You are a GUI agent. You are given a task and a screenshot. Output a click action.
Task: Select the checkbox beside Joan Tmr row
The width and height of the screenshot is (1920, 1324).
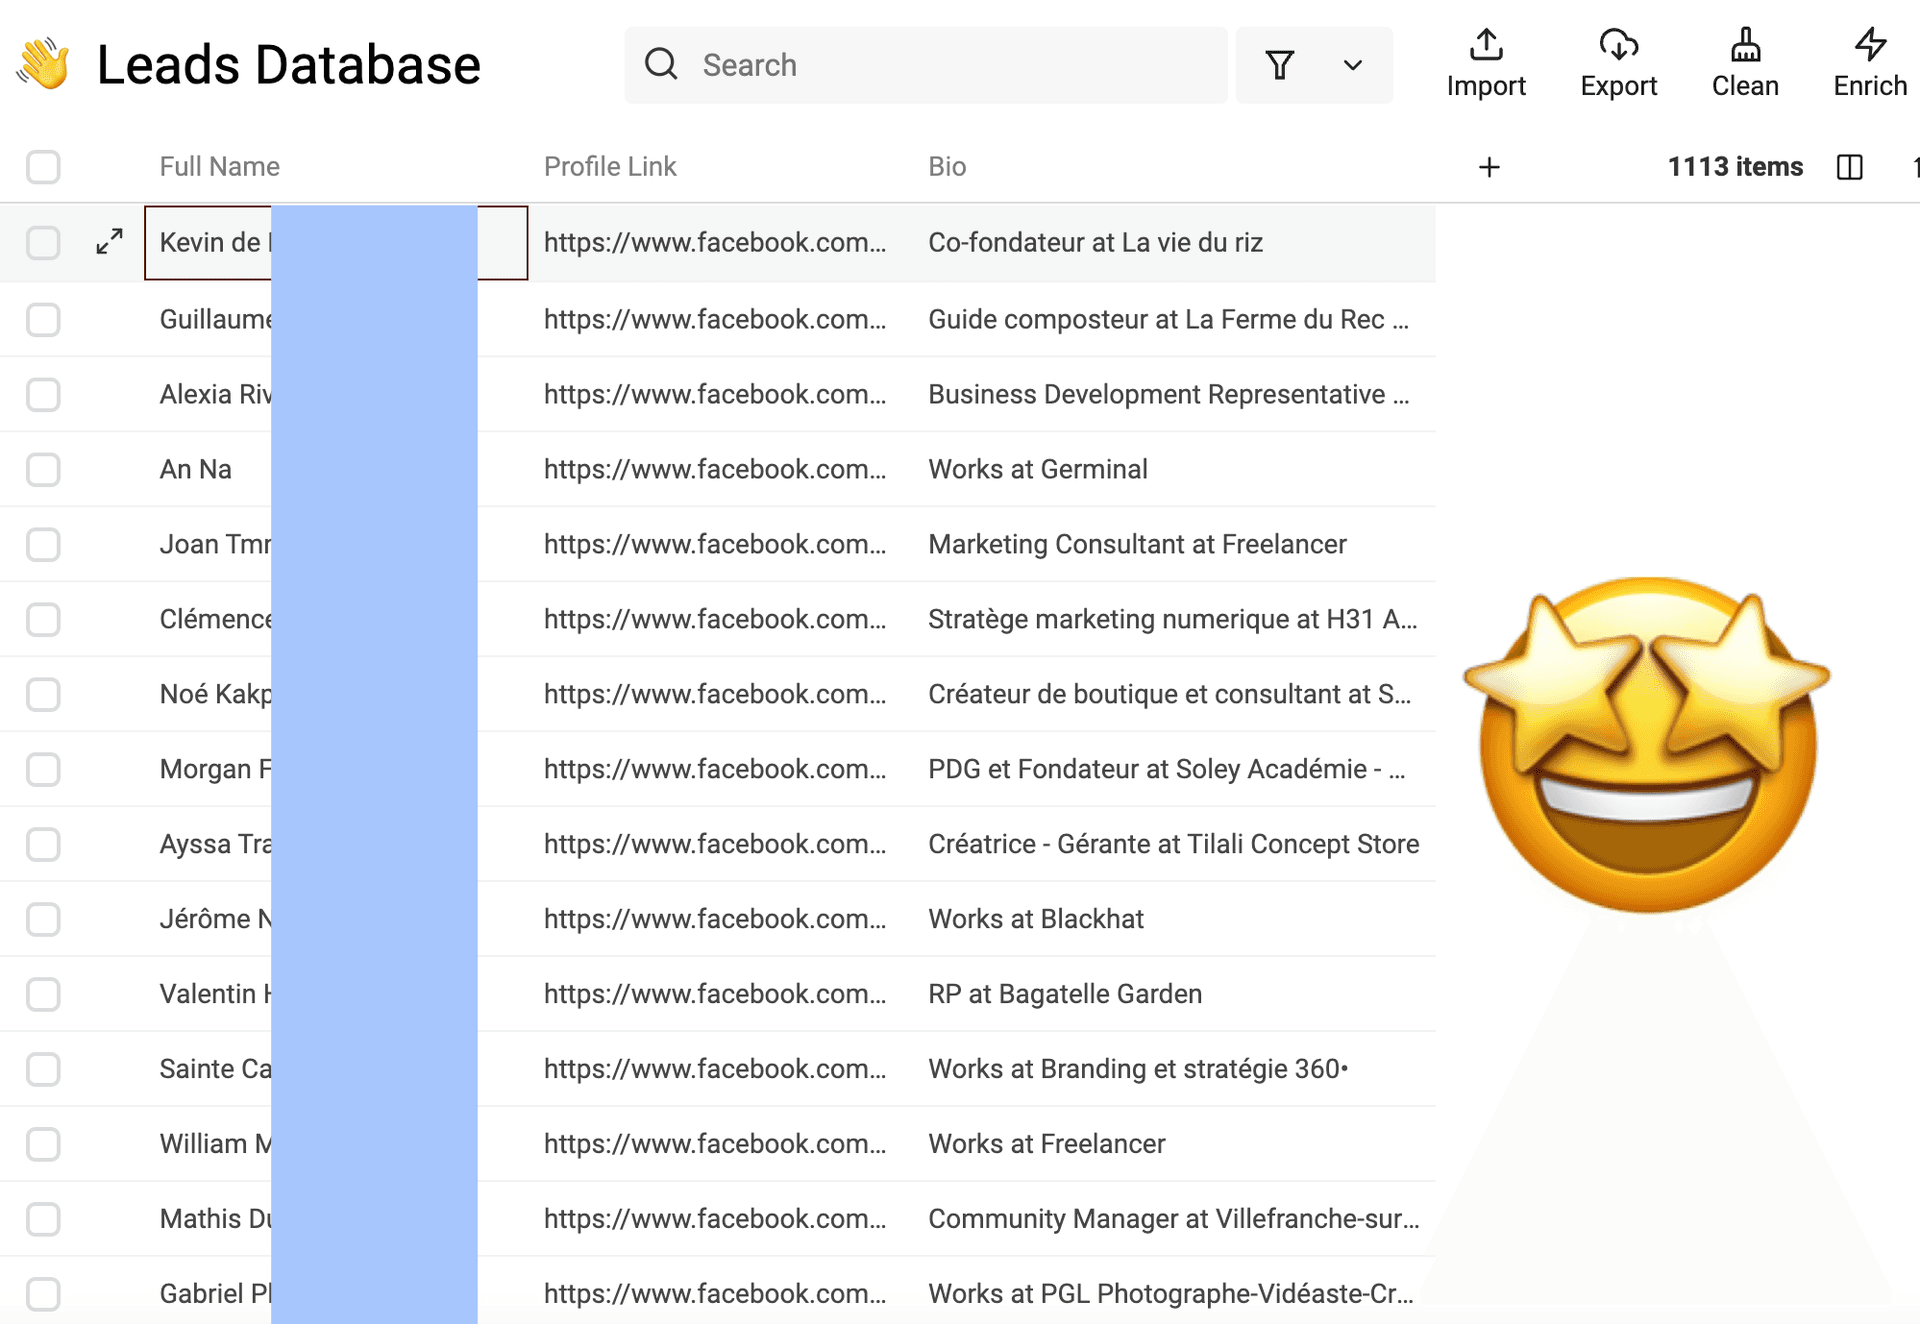tap(43, 544)
